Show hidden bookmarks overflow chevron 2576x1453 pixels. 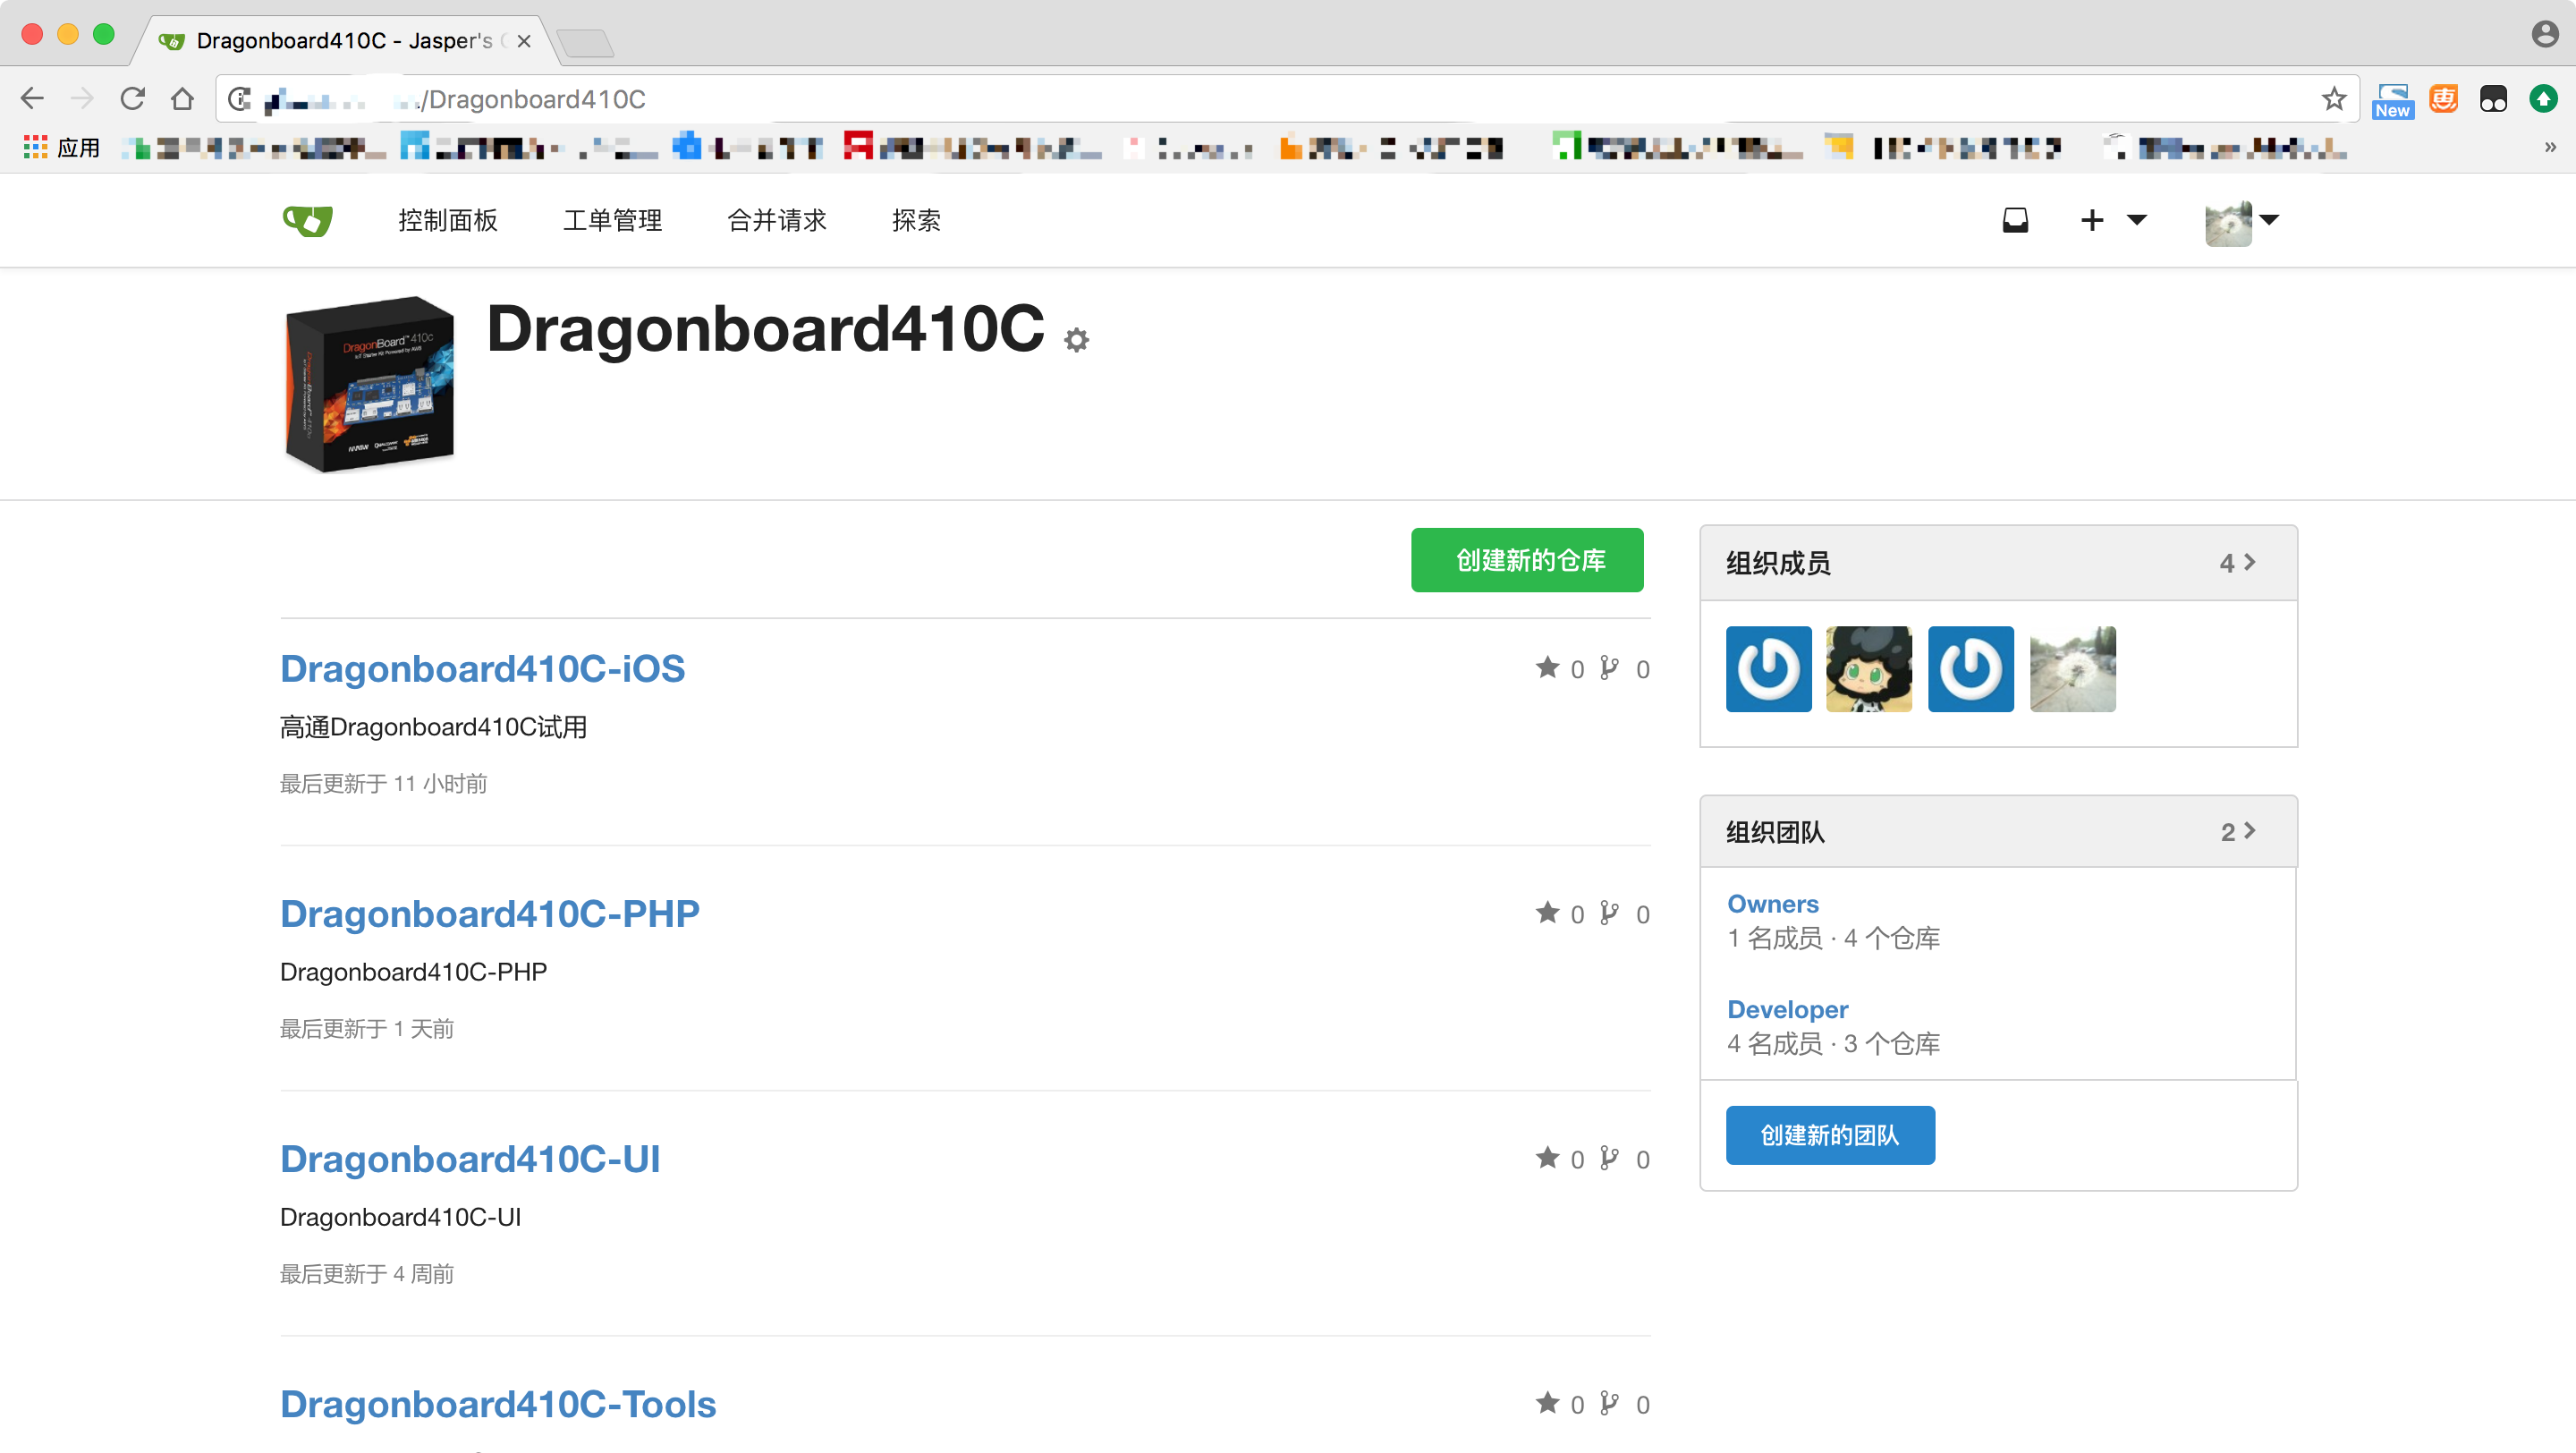coord(2549,148)
